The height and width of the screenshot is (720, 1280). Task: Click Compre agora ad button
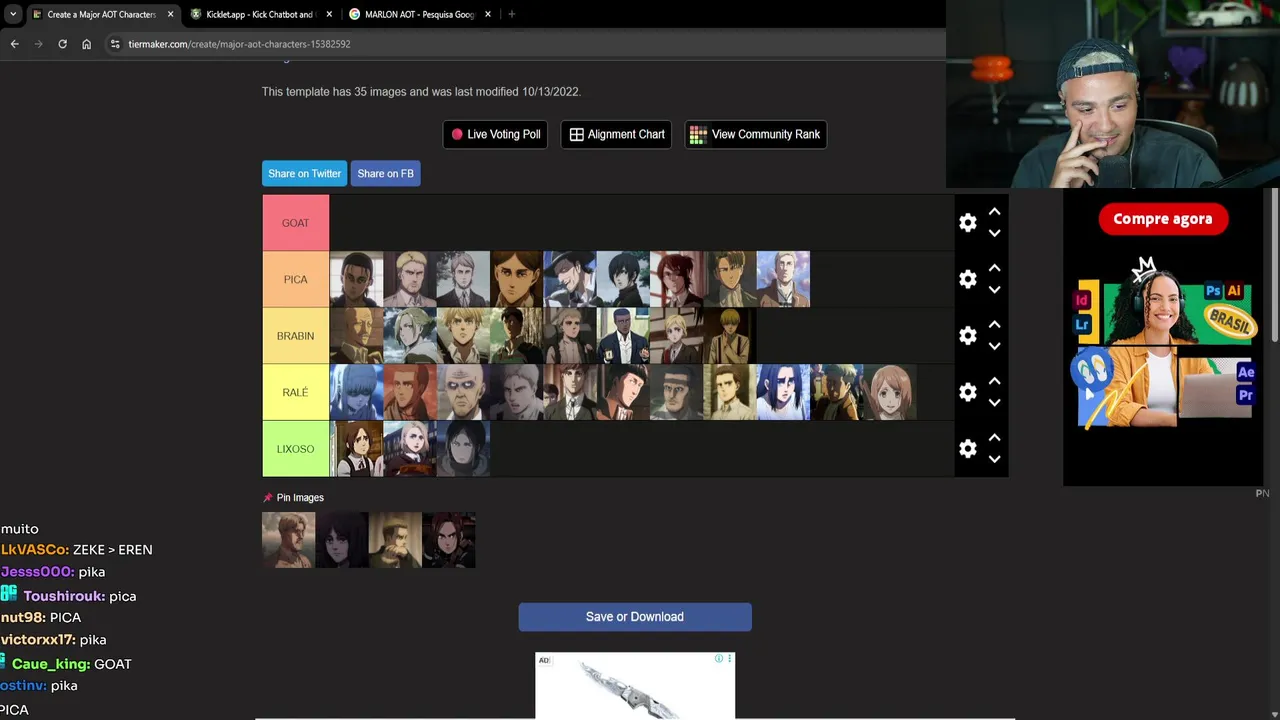pyautogui.click(x=1162, y=219)
